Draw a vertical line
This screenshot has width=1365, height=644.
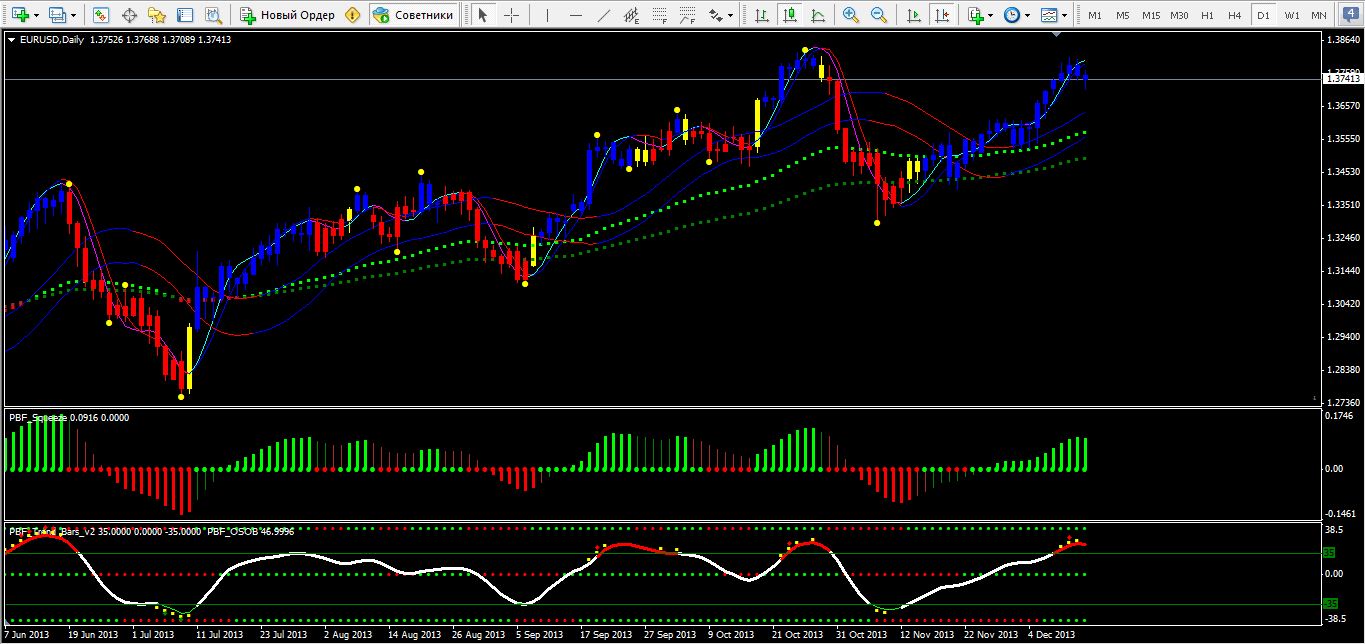(547, 15)
